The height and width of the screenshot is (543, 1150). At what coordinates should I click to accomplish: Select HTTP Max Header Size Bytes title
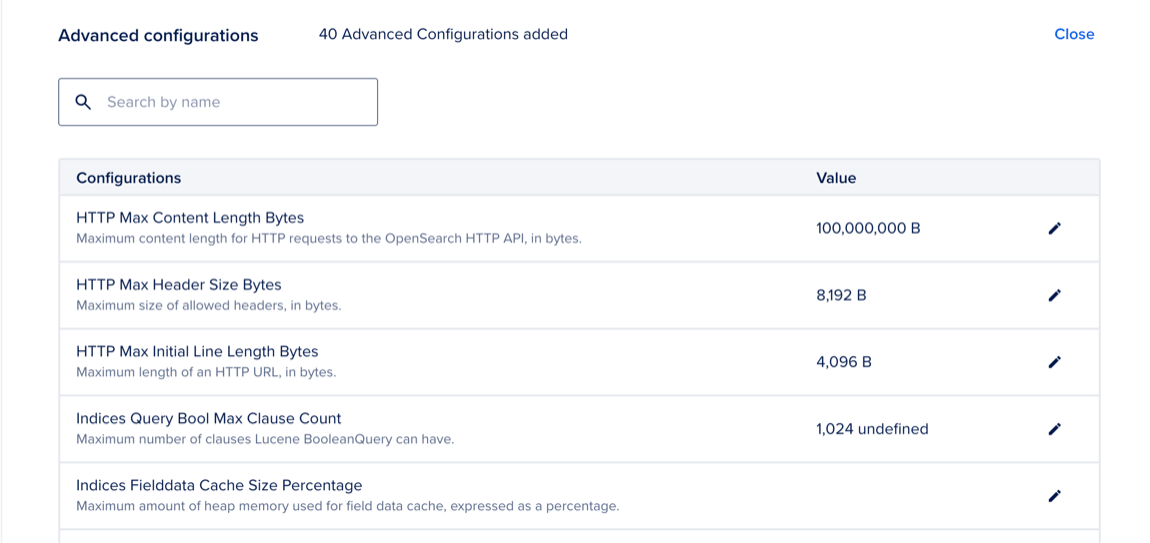(179, 285)
